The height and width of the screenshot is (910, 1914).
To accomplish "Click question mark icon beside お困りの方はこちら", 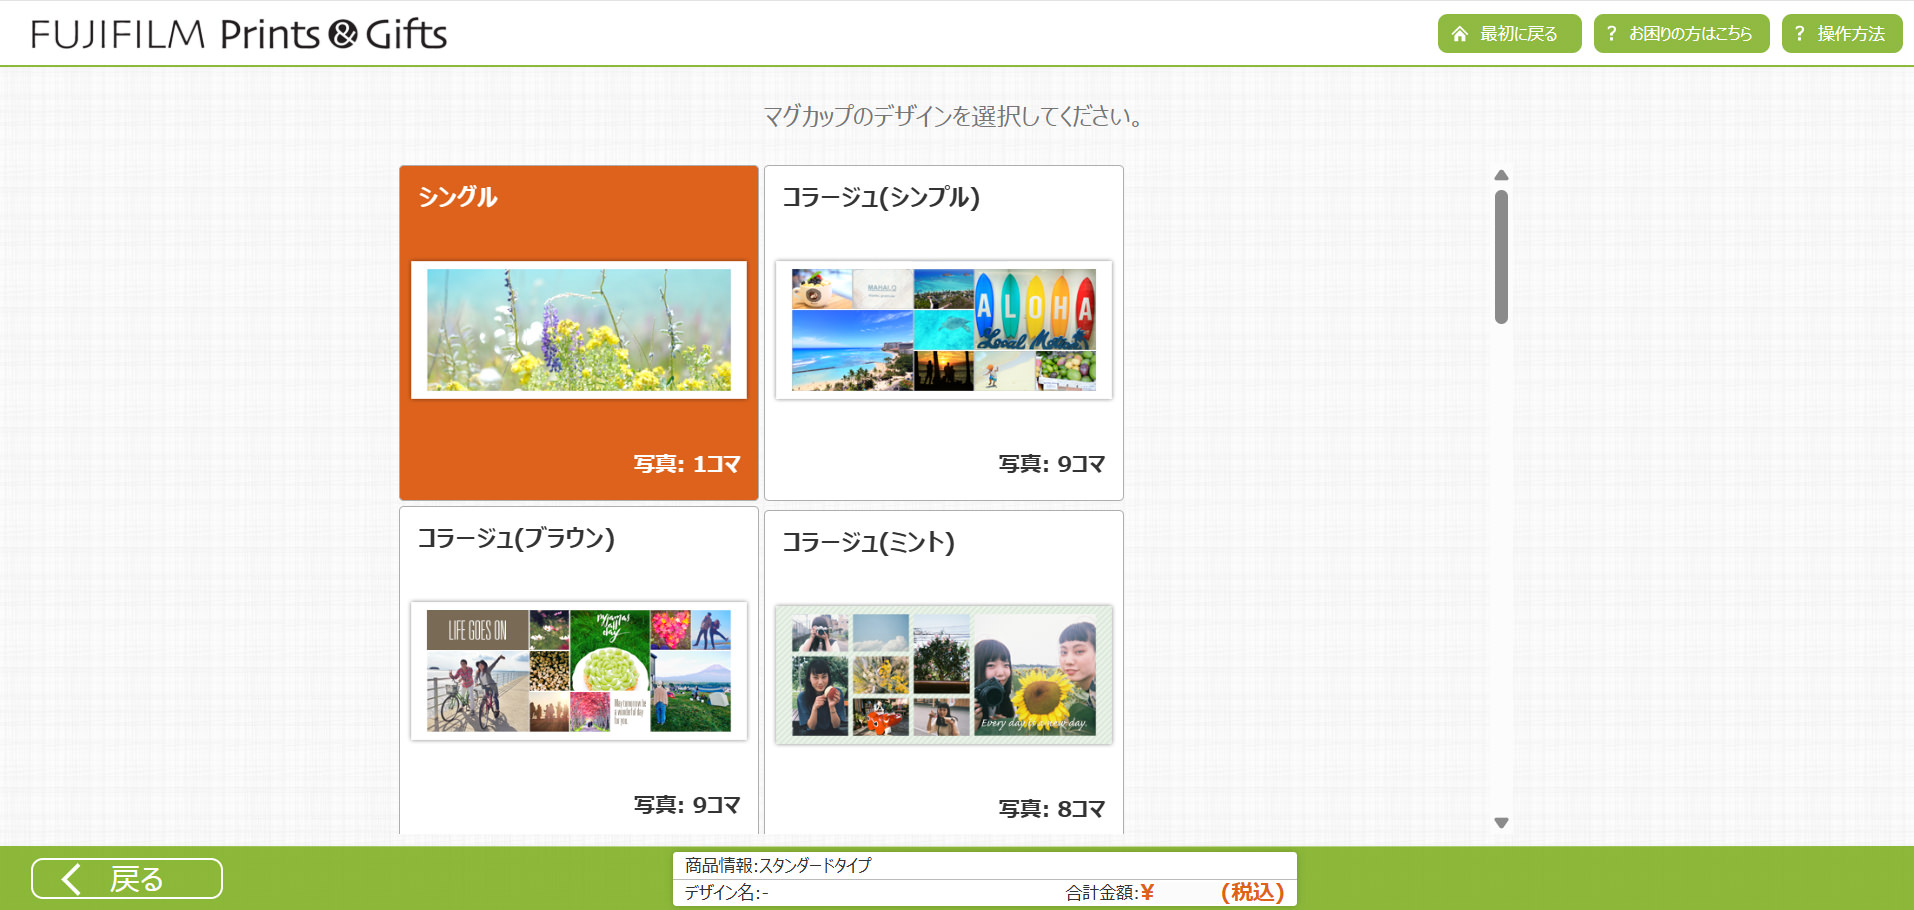I will click(x=1611, y=34).
